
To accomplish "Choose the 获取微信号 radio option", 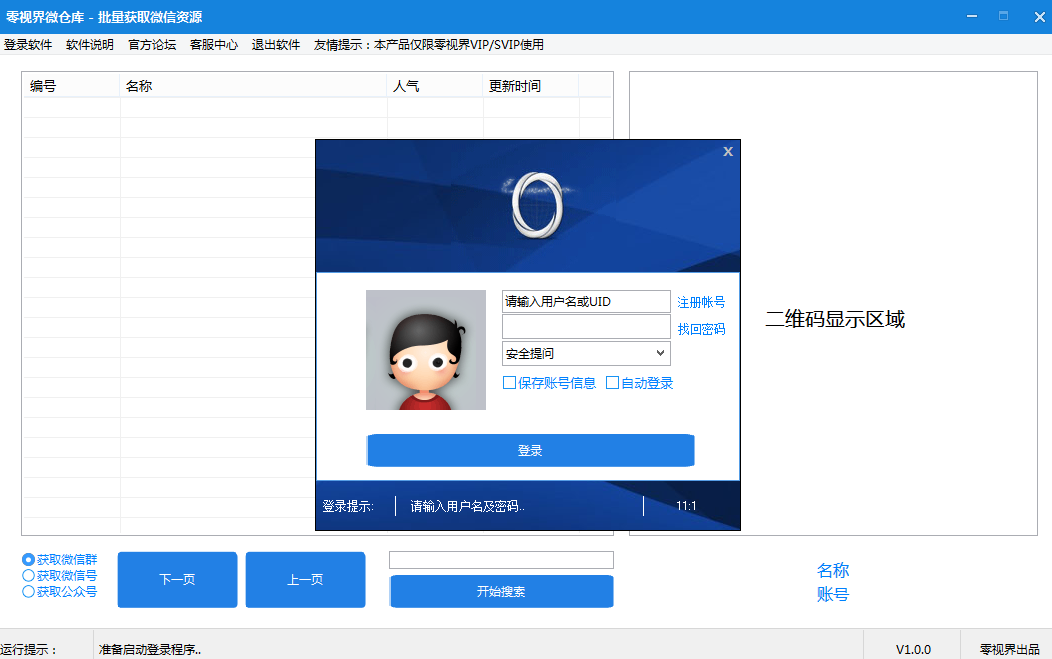I will click(28, 576).
